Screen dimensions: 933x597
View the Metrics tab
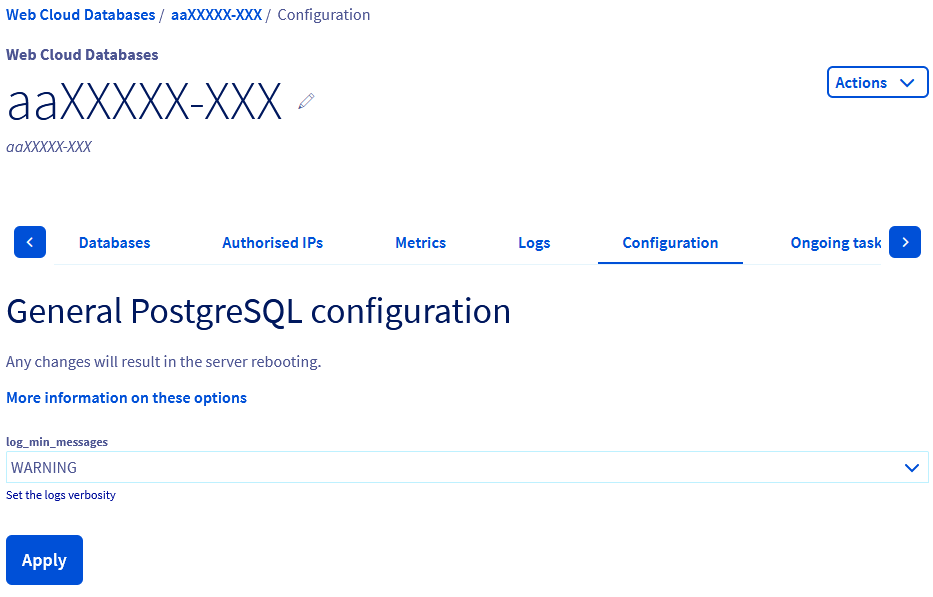(420, 242)
